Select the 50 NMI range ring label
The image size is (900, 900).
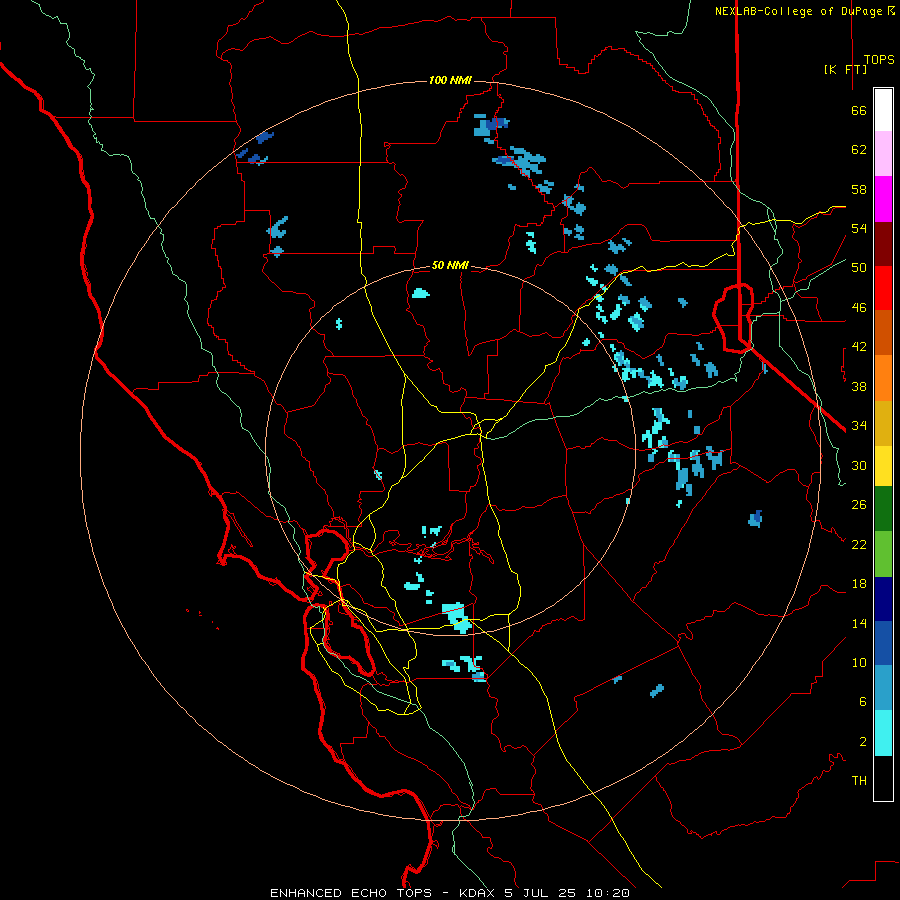(450, 265)
